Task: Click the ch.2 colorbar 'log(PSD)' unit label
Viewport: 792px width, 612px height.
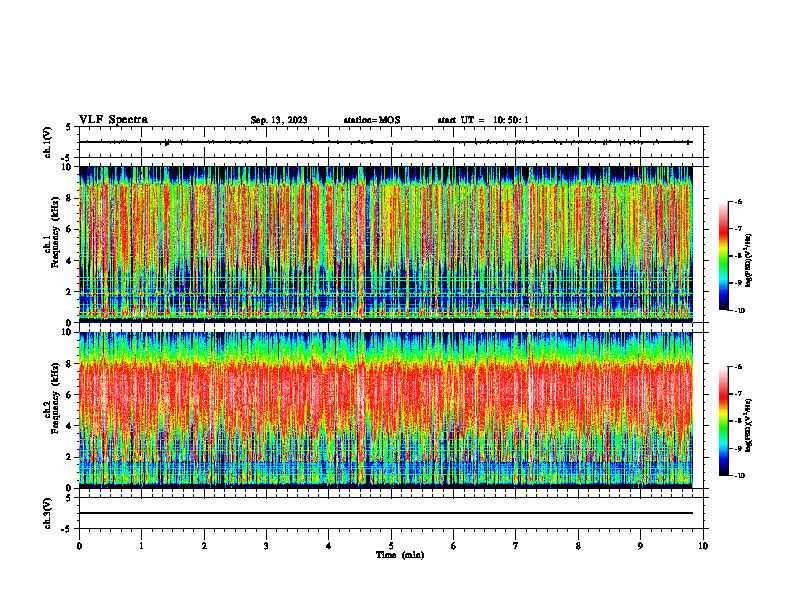Action: (x=749, y=425)
